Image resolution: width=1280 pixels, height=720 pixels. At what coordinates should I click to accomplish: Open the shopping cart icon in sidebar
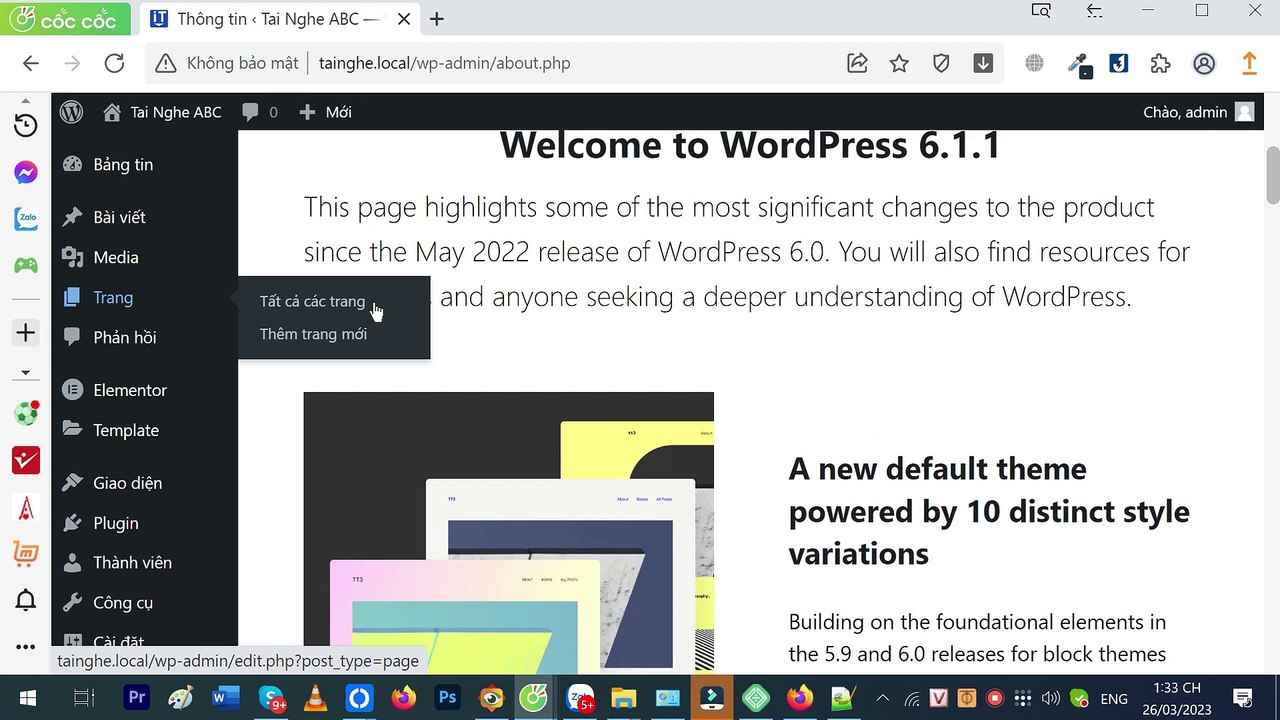pyautogui.click(x=26, y=553)
